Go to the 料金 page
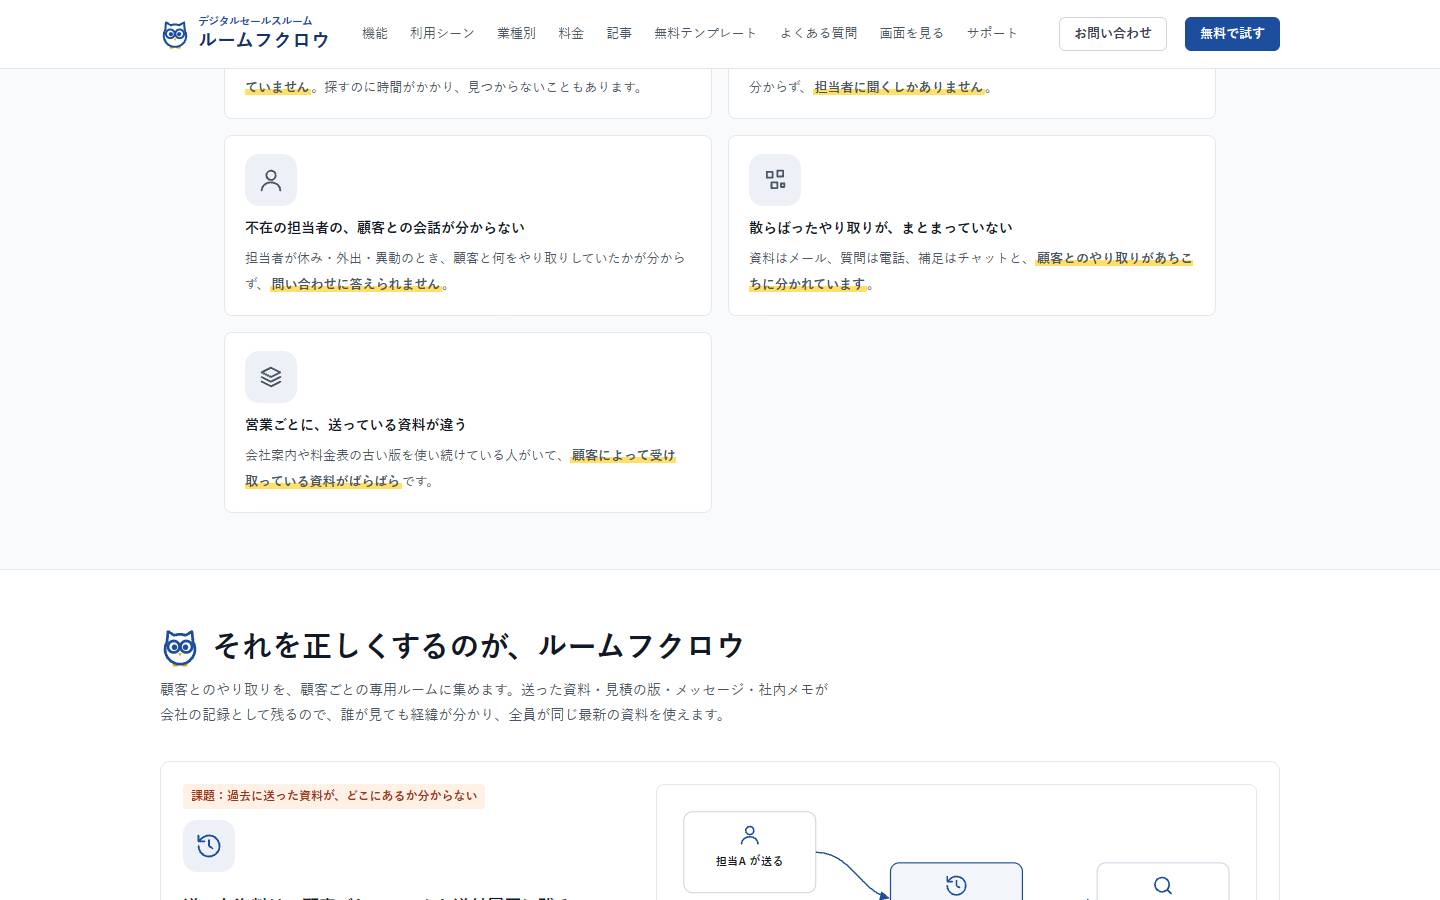The width and height of the screenshot is (1440, 900). [571, 33]
